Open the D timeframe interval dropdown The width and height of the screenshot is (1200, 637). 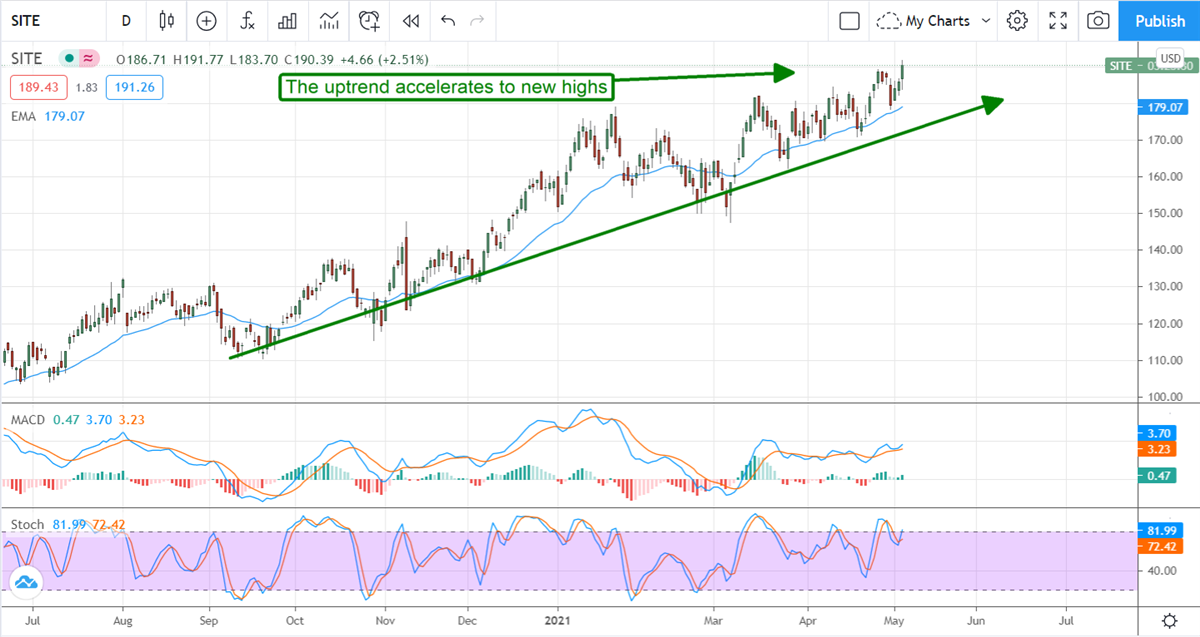(125, 20)
